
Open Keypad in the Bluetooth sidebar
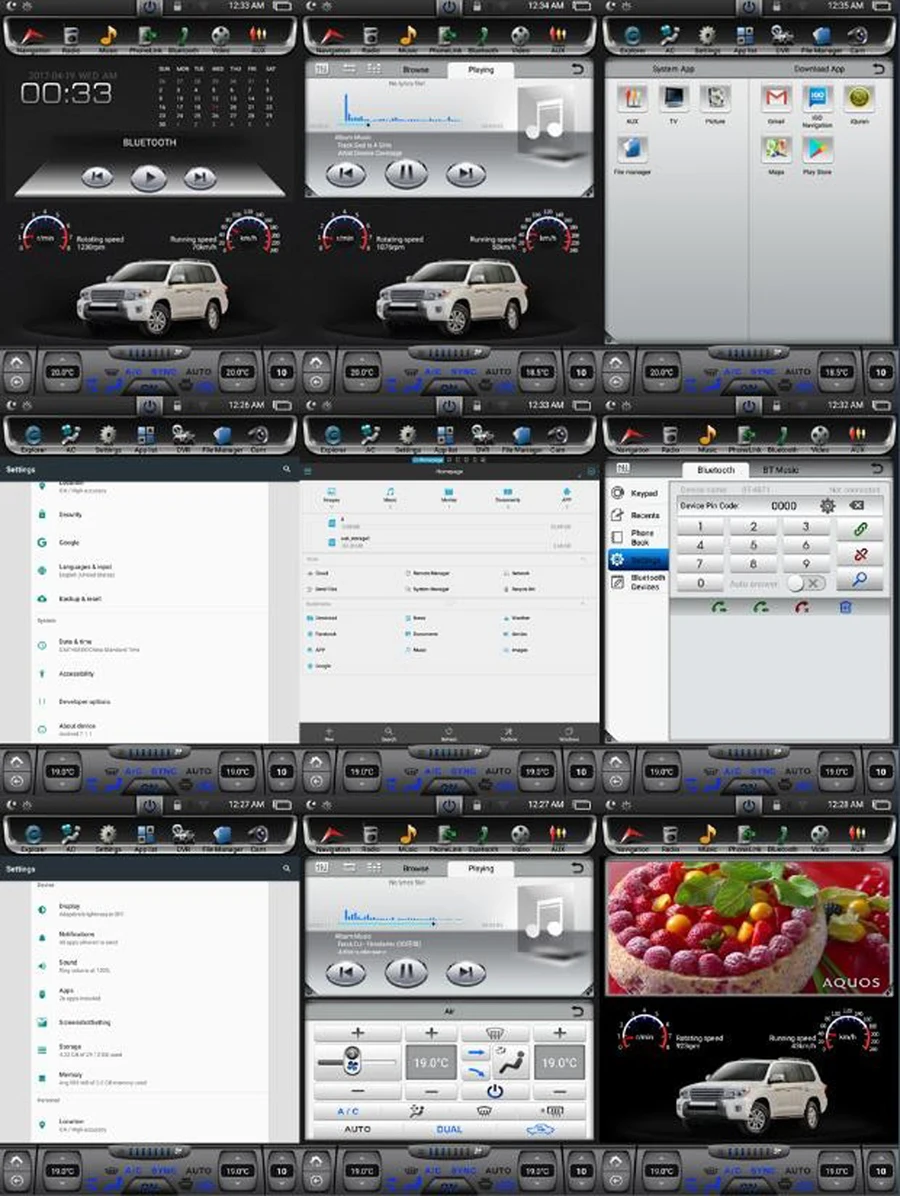click(637, 494)
